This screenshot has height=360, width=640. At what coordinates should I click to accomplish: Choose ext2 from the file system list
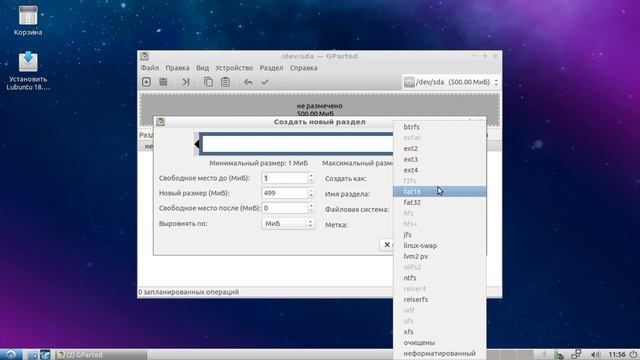pyautogui.click(x=440, y=149)
